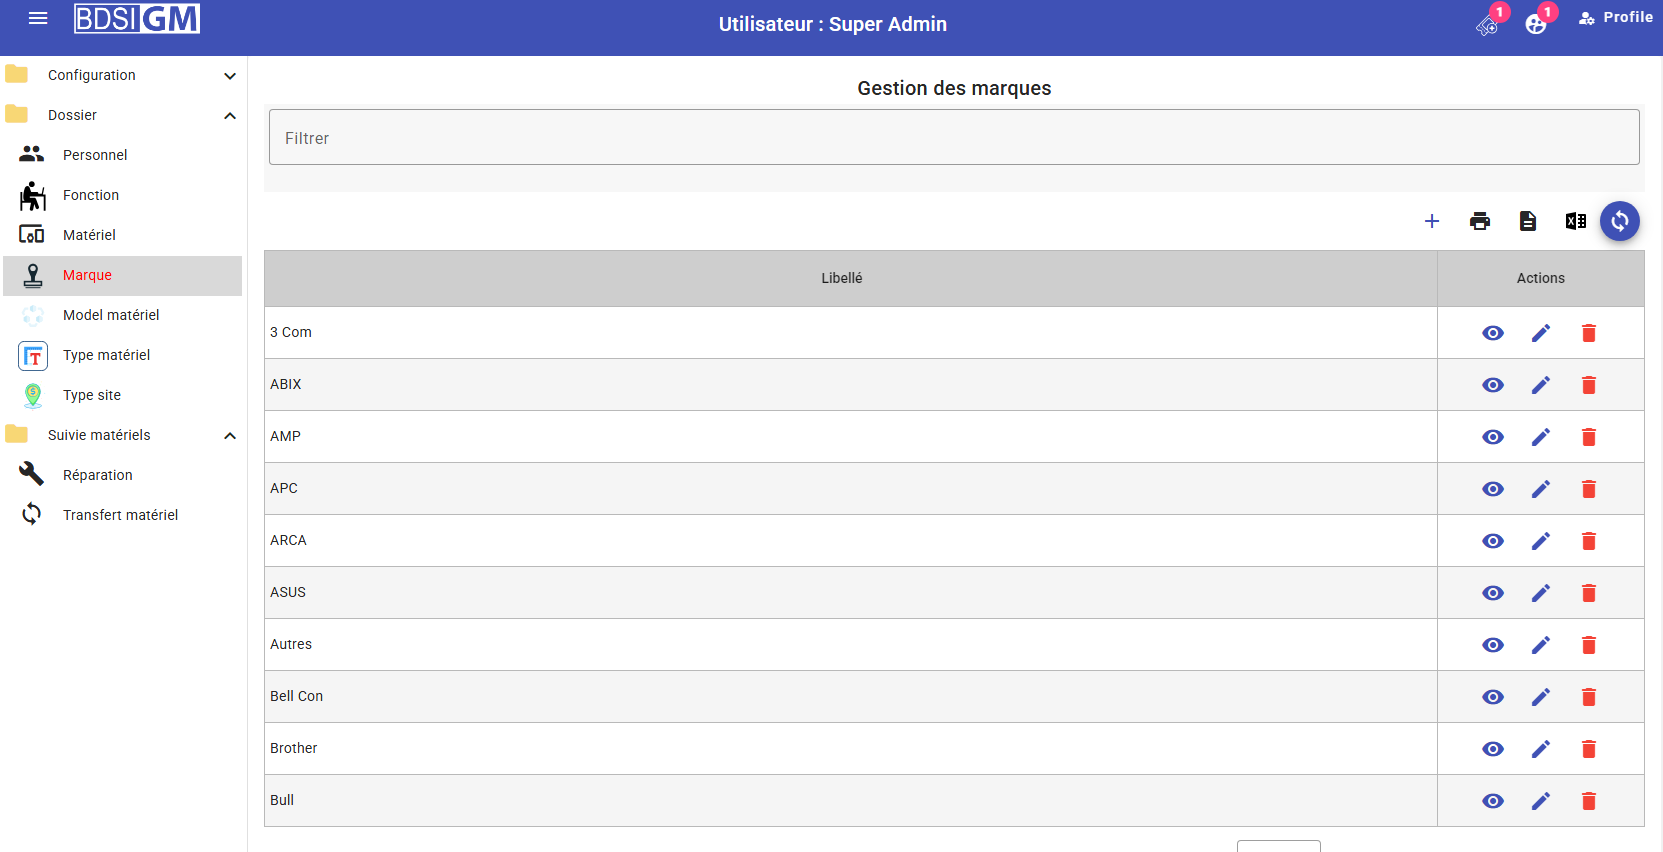Click the BDSI GM logo
Screen dimensions: 1663x852
[137, 18]
